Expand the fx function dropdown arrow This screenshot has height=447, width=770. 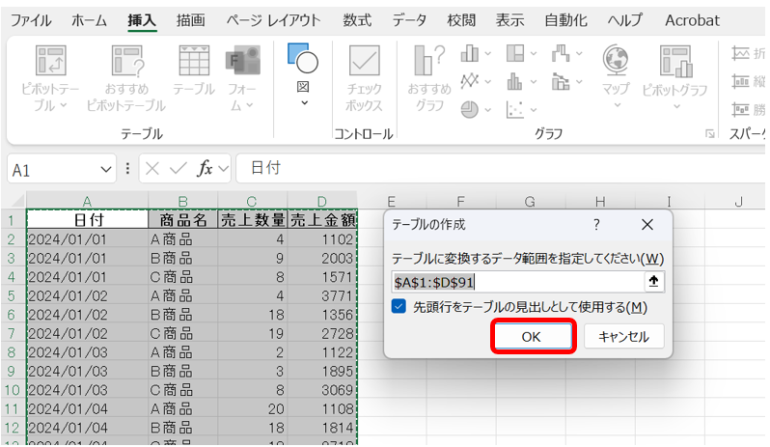(x=223, y=169)
